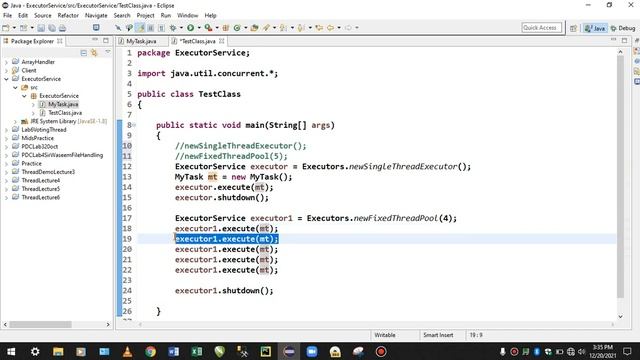Toggle Show Whitespace Characters icon
The image size is (640, 360).
(x=161, y=28)
